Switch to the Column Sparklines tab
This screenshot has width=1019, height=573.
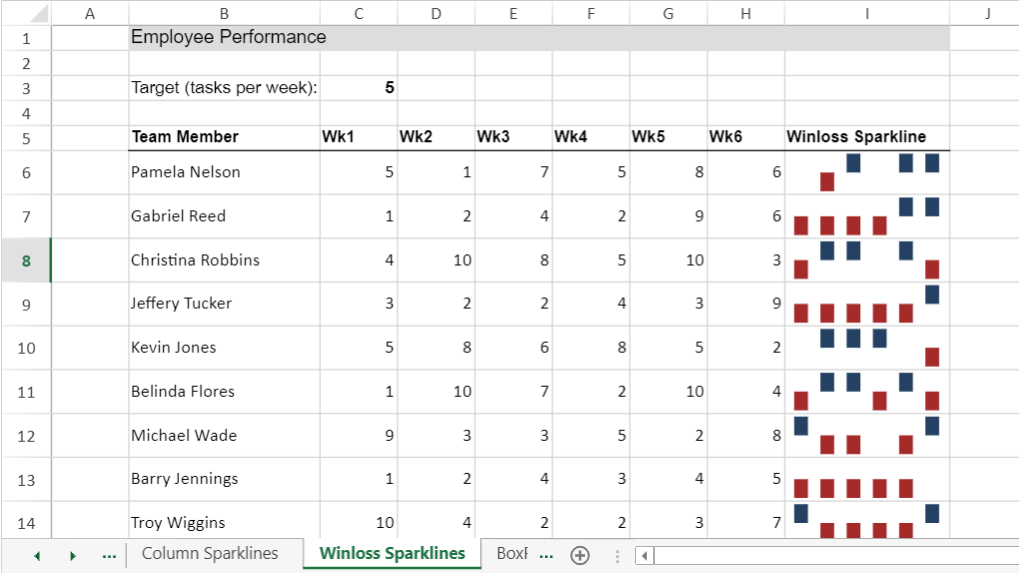(x=210, y=554)
